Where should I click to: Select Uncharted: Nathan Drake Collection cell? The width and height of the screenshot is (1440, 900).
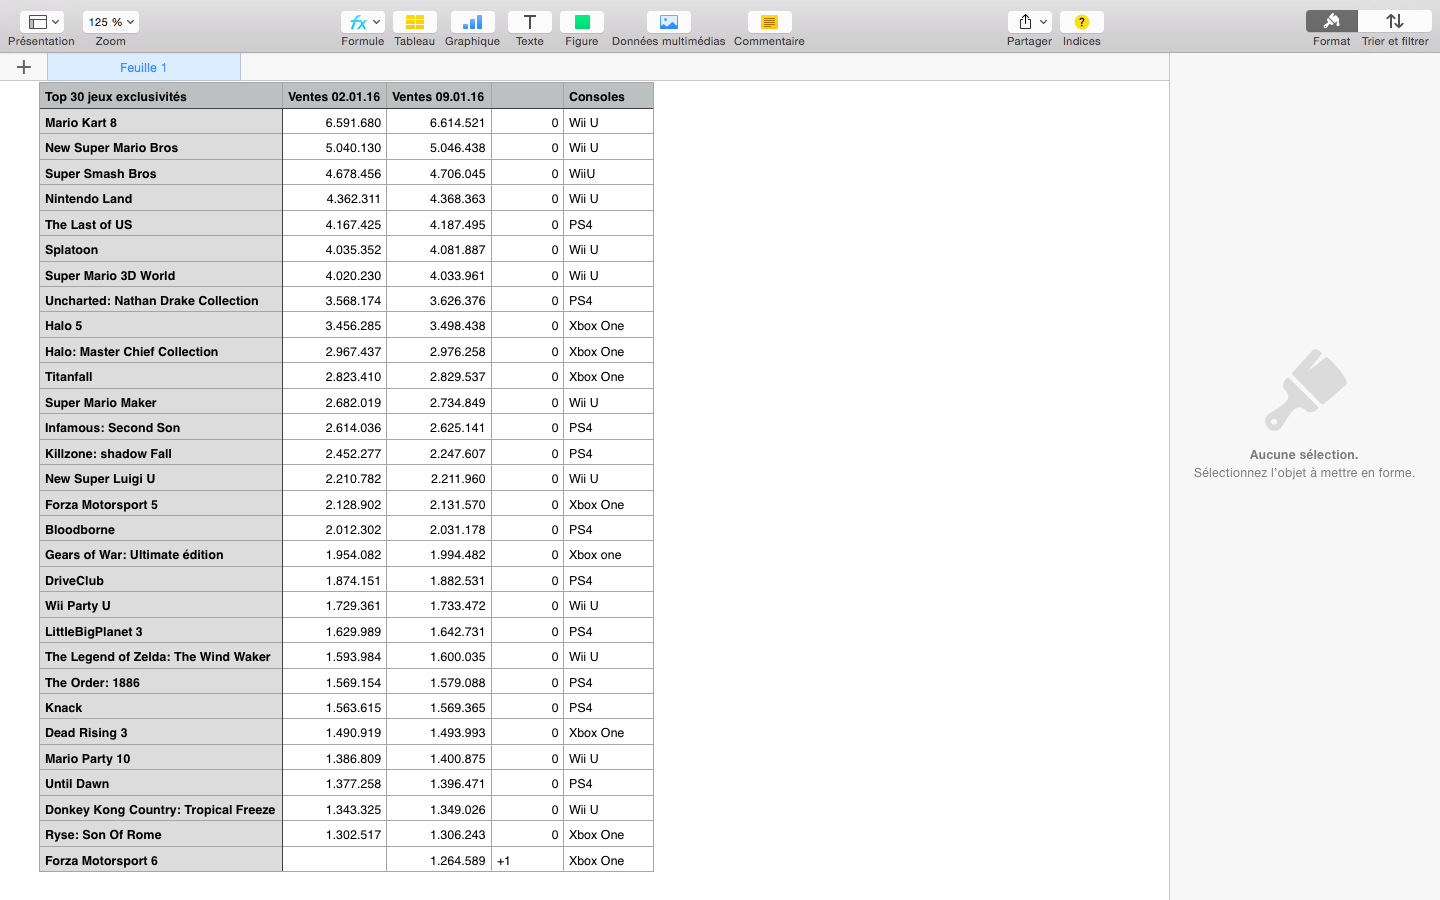161,300
